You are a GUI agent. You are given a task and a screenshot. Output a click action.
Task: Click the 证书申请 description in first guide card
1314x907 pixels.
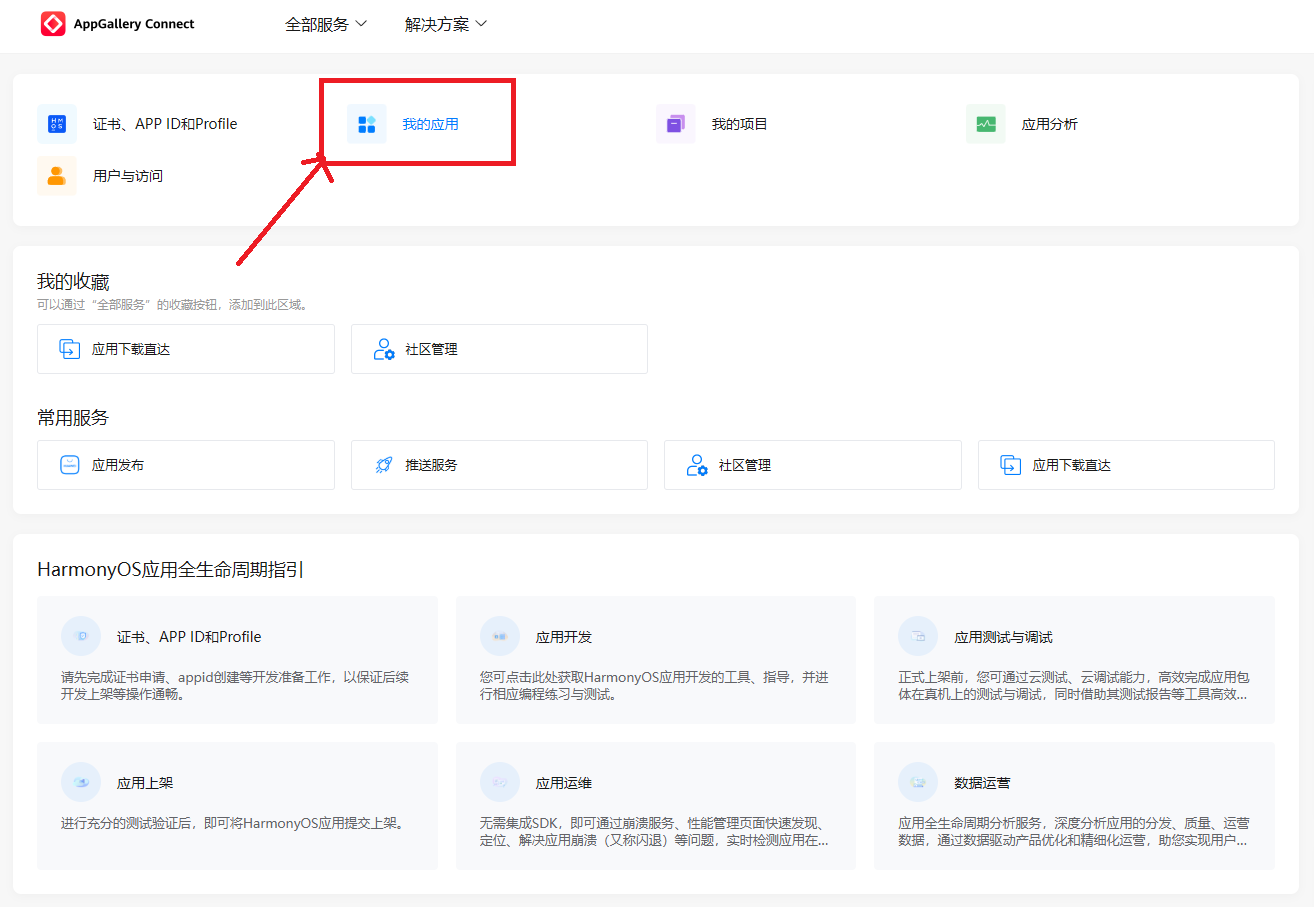point(235,686)
